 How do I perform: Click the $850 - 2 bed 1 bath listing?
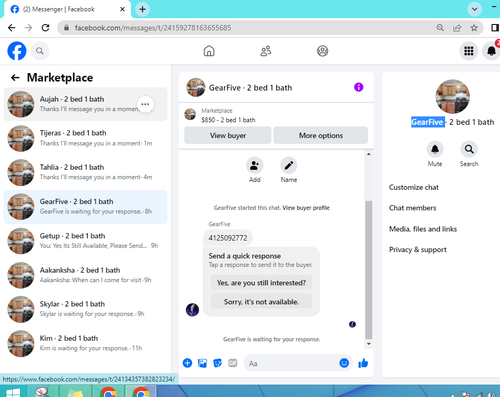[x=228, y=120]
